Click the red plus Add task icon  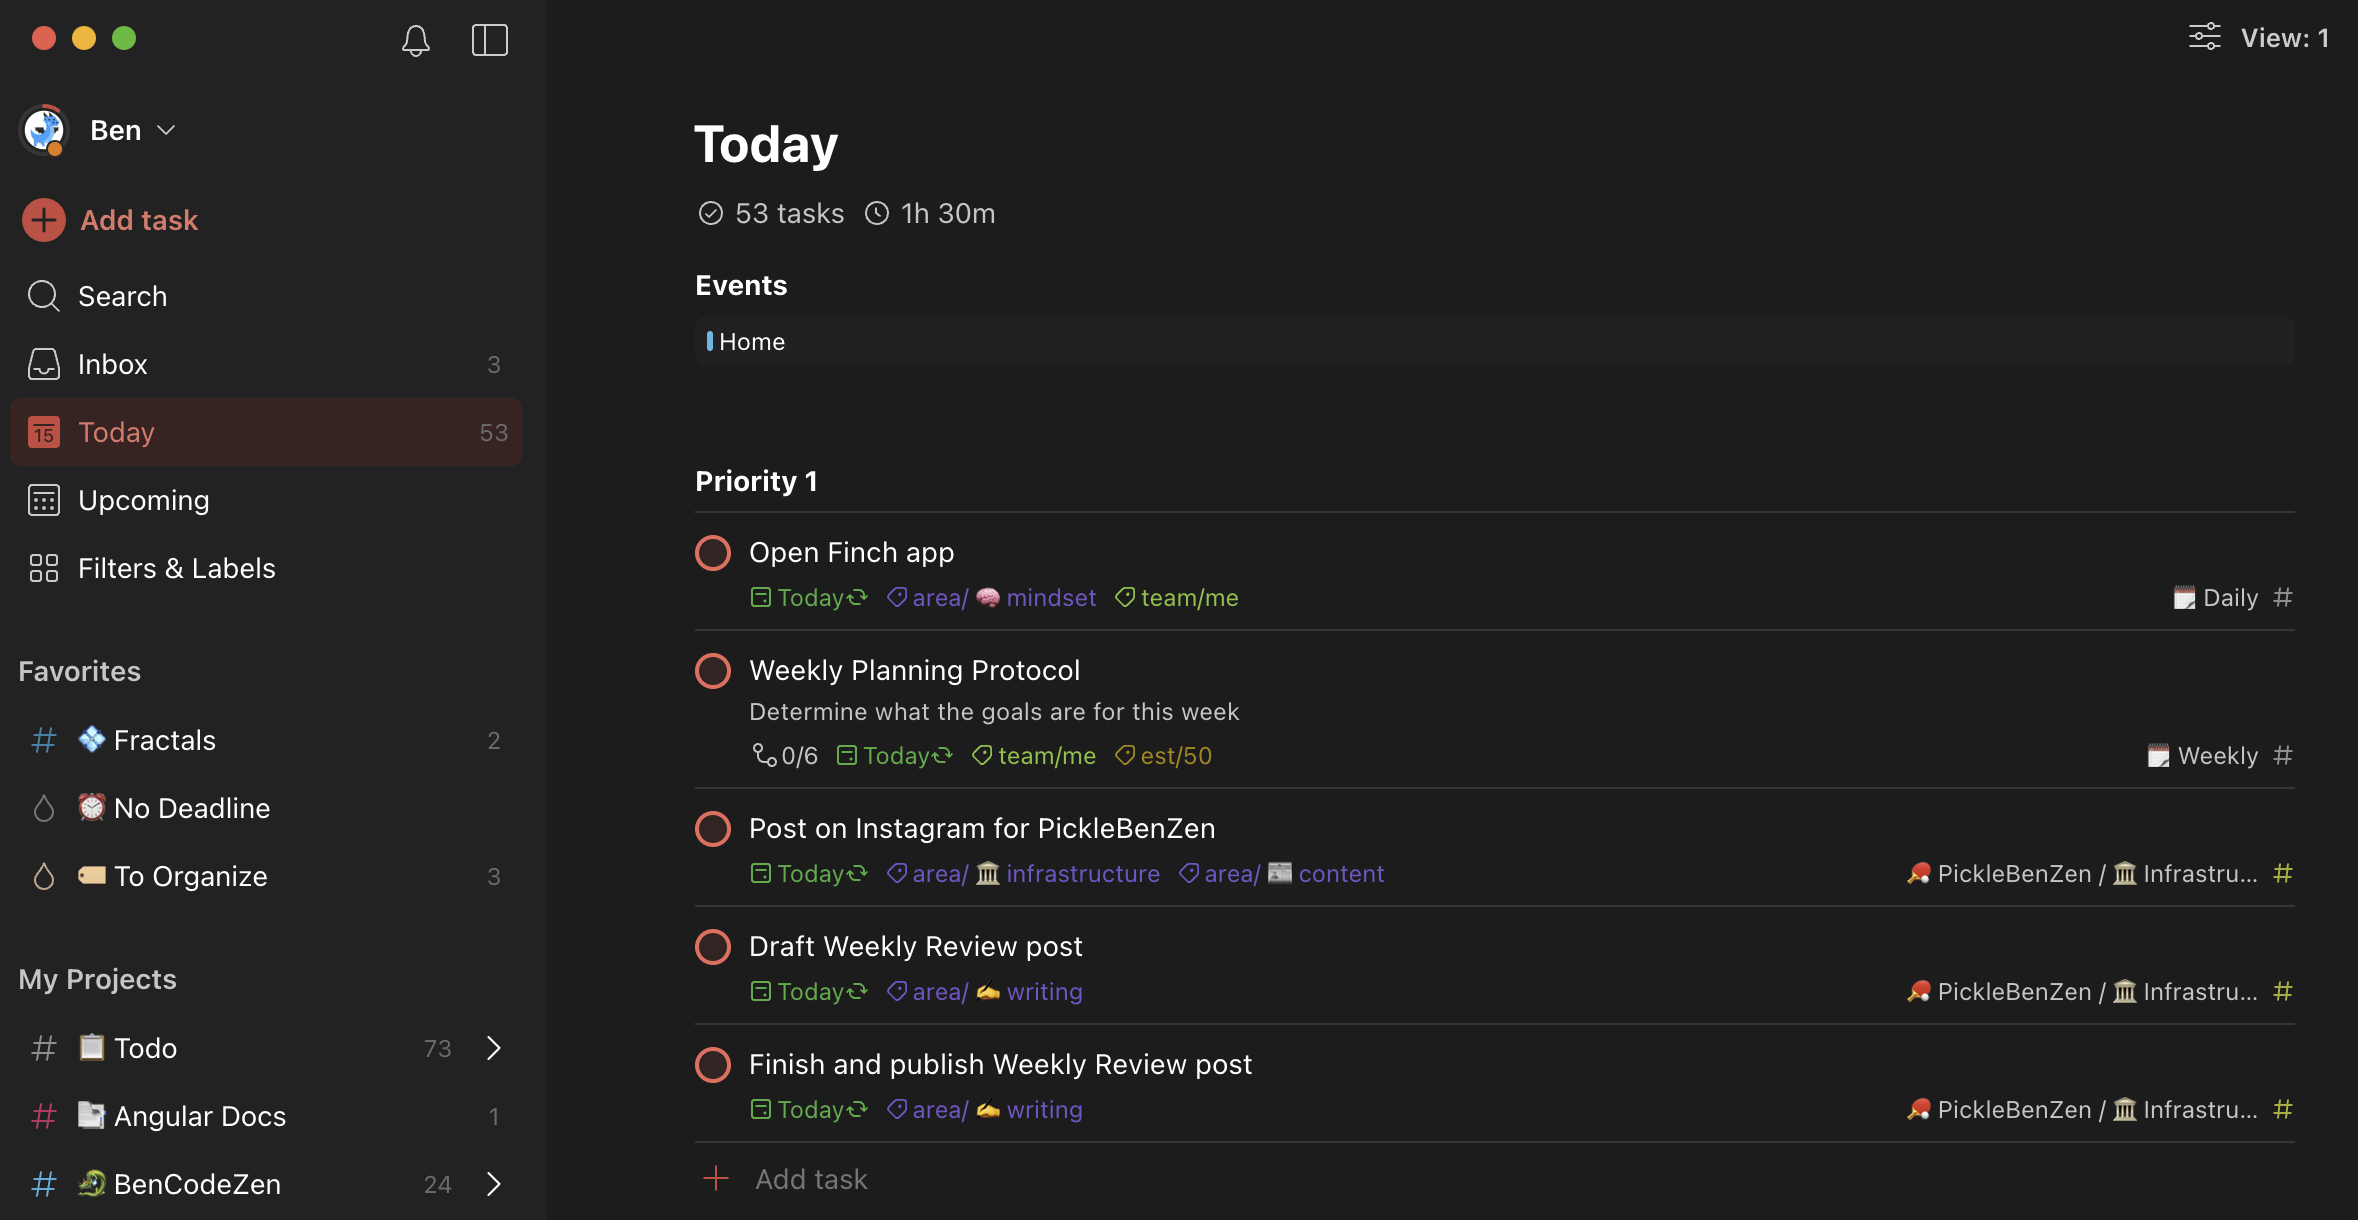(x=44, y=220)
